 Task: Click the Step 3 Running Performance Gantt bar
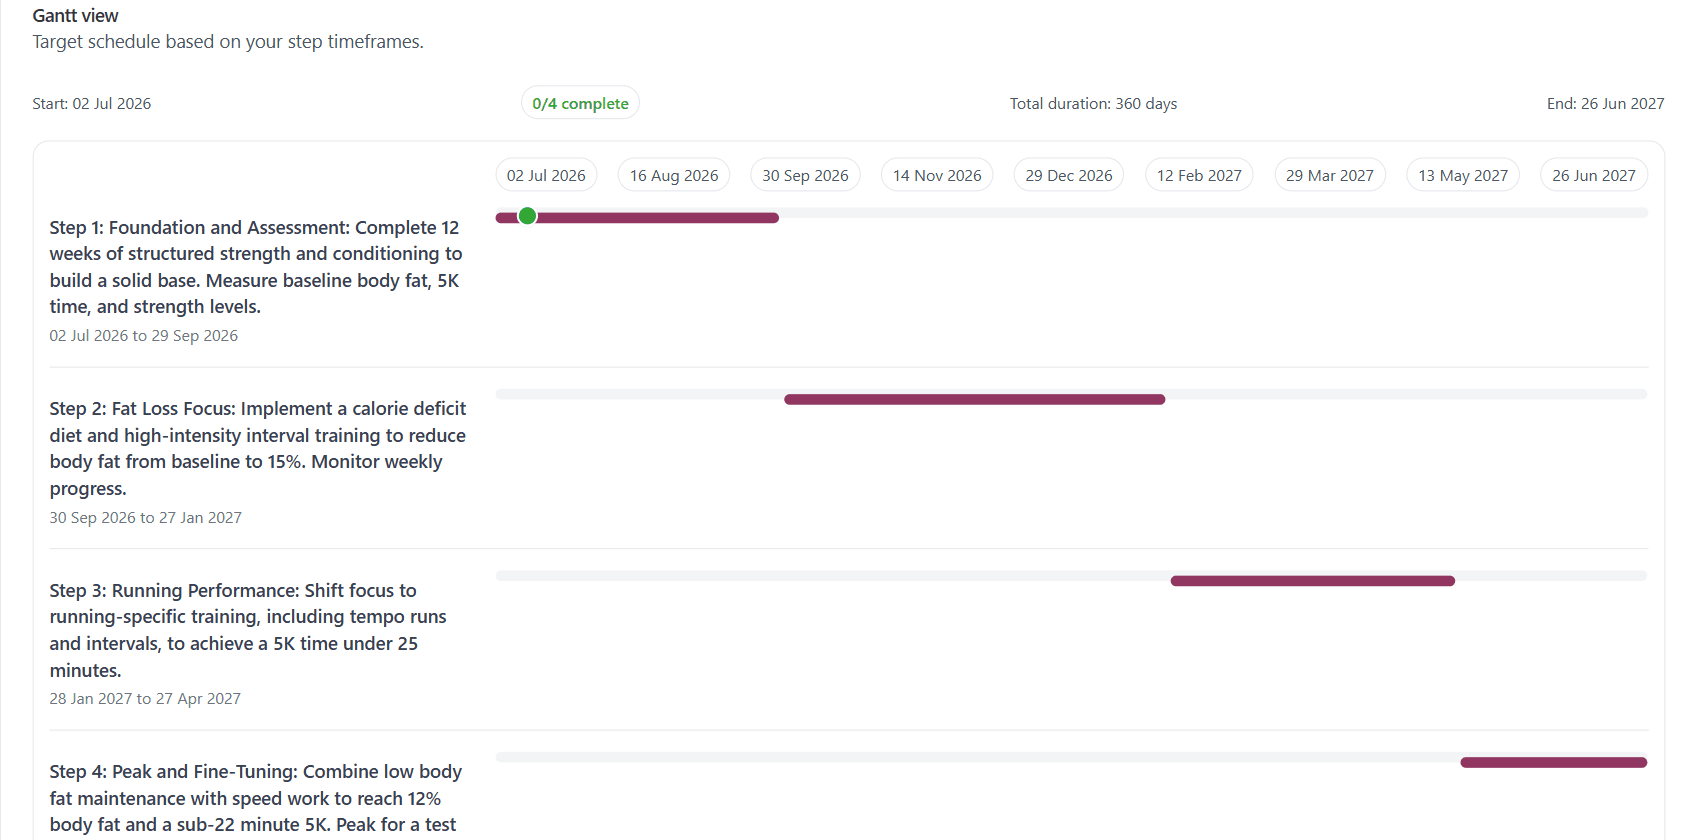coord(1313,581)
